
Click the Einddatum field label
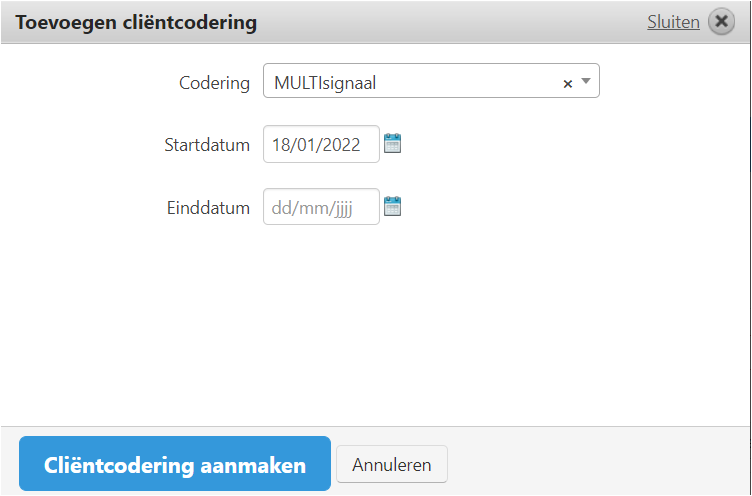pos(208,208)
